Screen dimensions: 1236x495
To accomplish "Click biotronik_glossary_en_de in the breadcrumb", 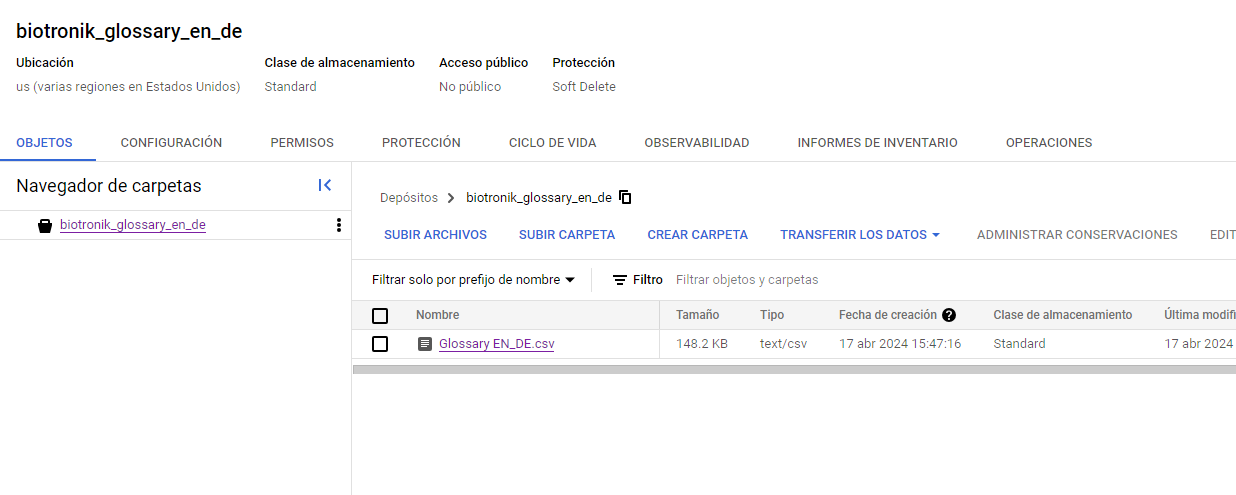I will pyautogui.click(x=539, y=198).
